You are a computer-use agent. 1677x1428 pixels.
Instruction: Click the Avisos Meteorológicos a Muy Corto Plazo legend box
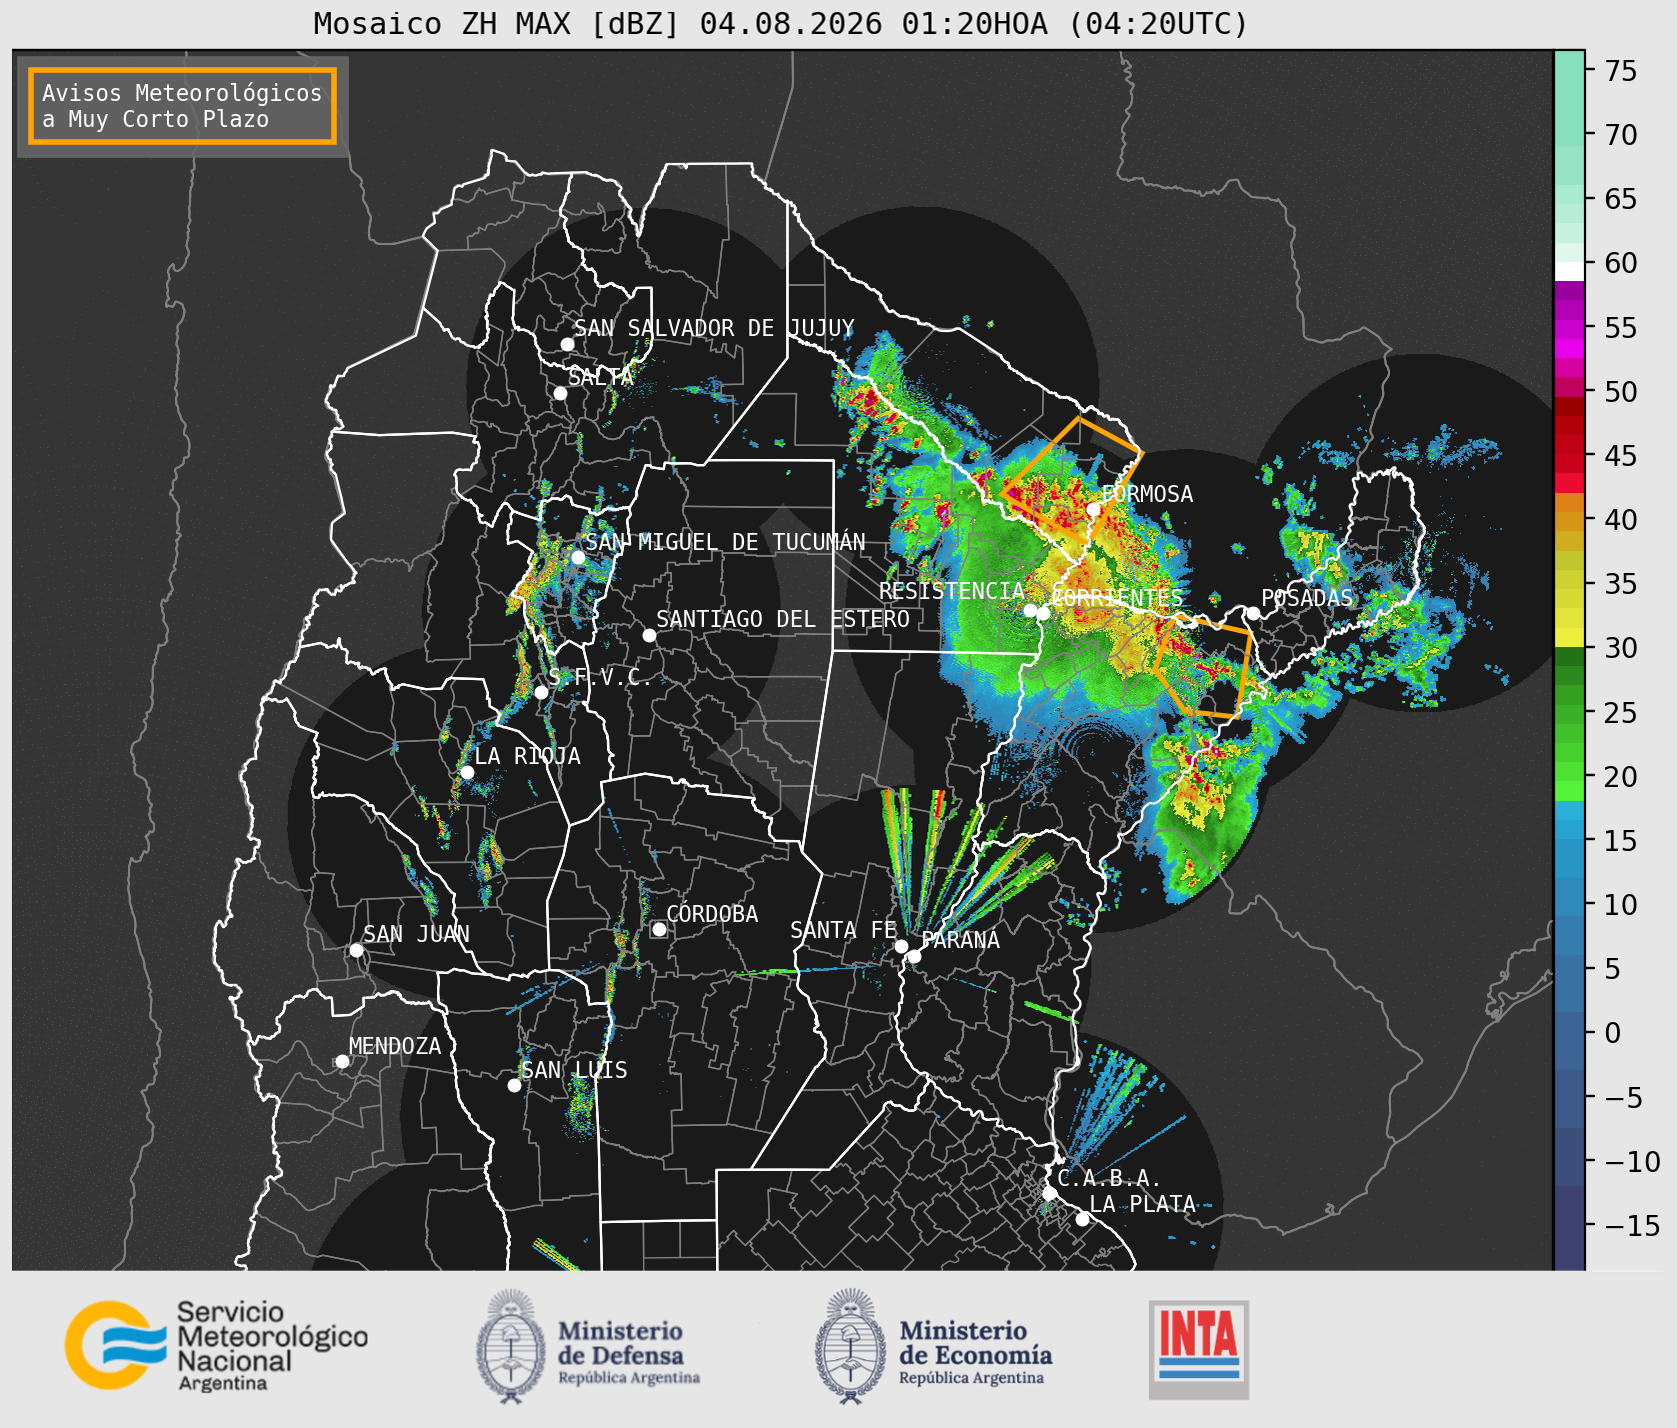tap(182, 106)
